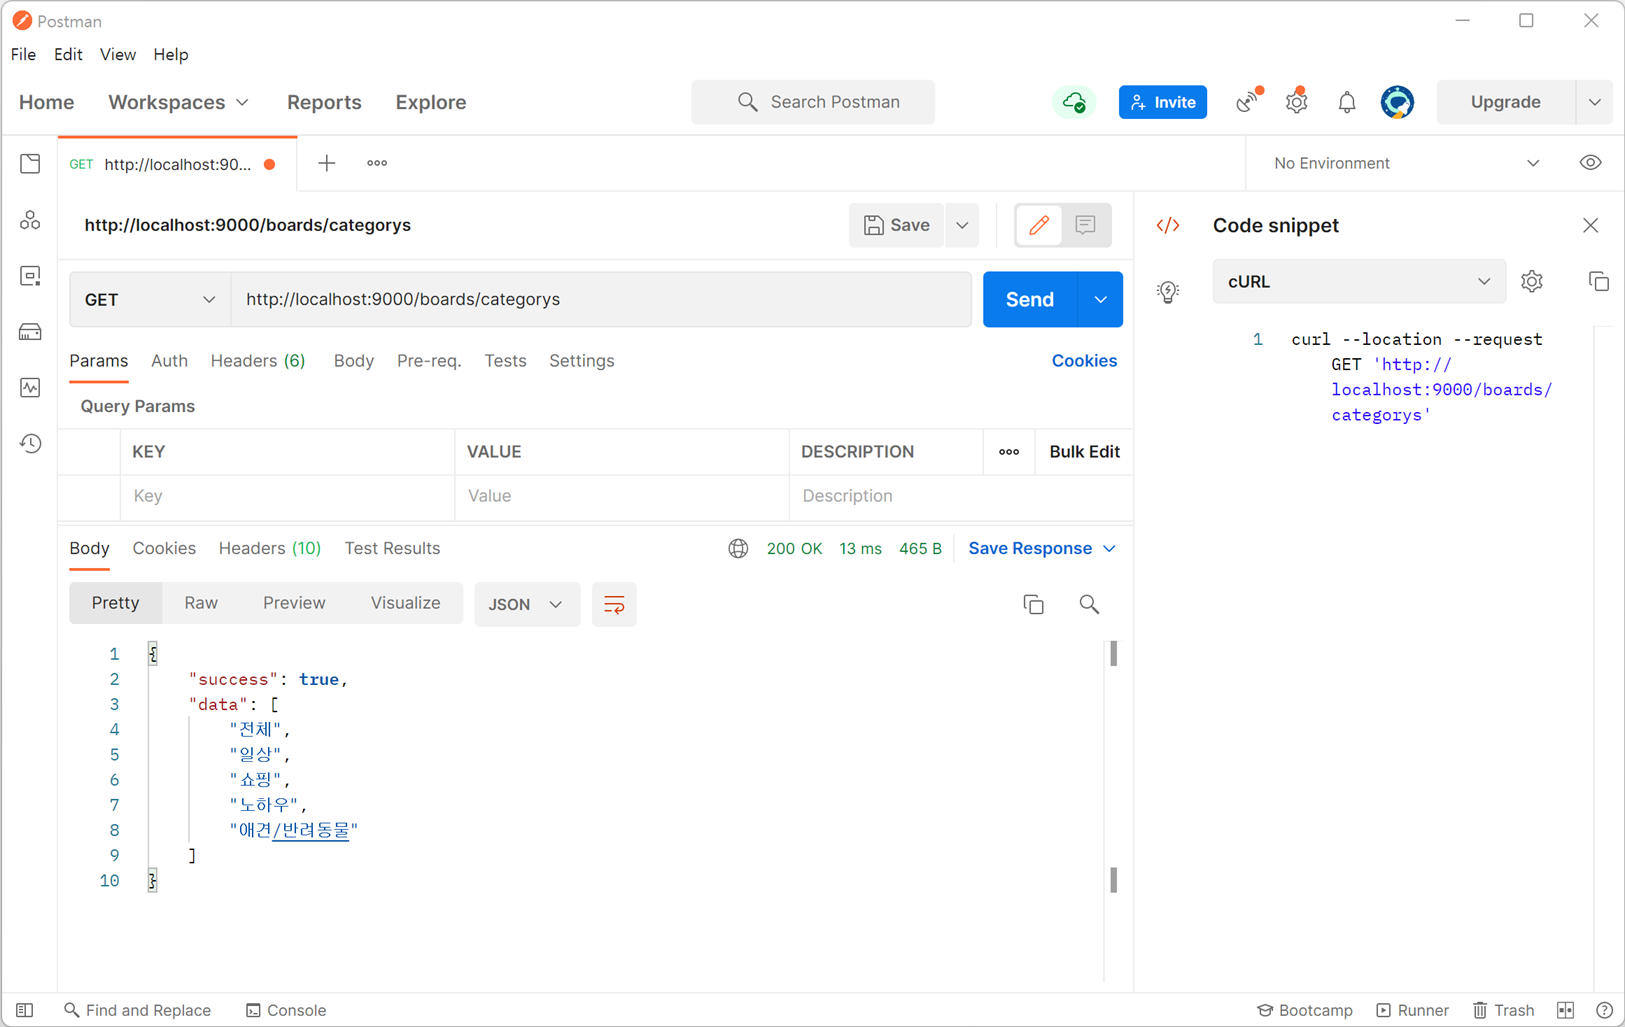Open the notifications bell

click(1347, 102)
